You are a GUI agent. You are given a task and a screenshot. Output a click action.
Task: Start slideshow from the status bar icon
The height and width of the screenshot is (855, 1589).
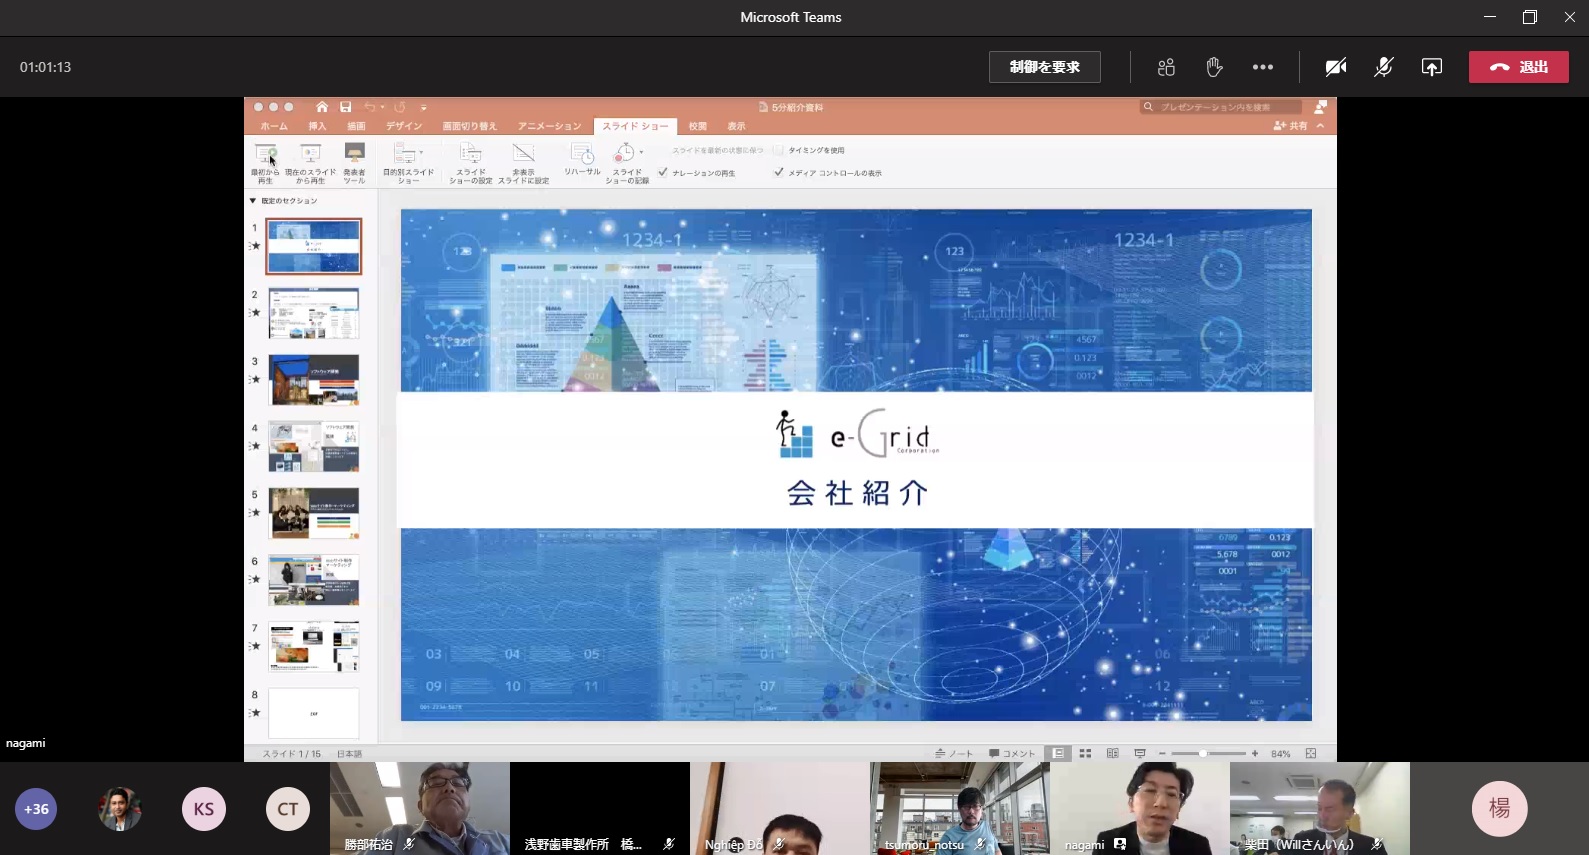[x=1140, y=753]
